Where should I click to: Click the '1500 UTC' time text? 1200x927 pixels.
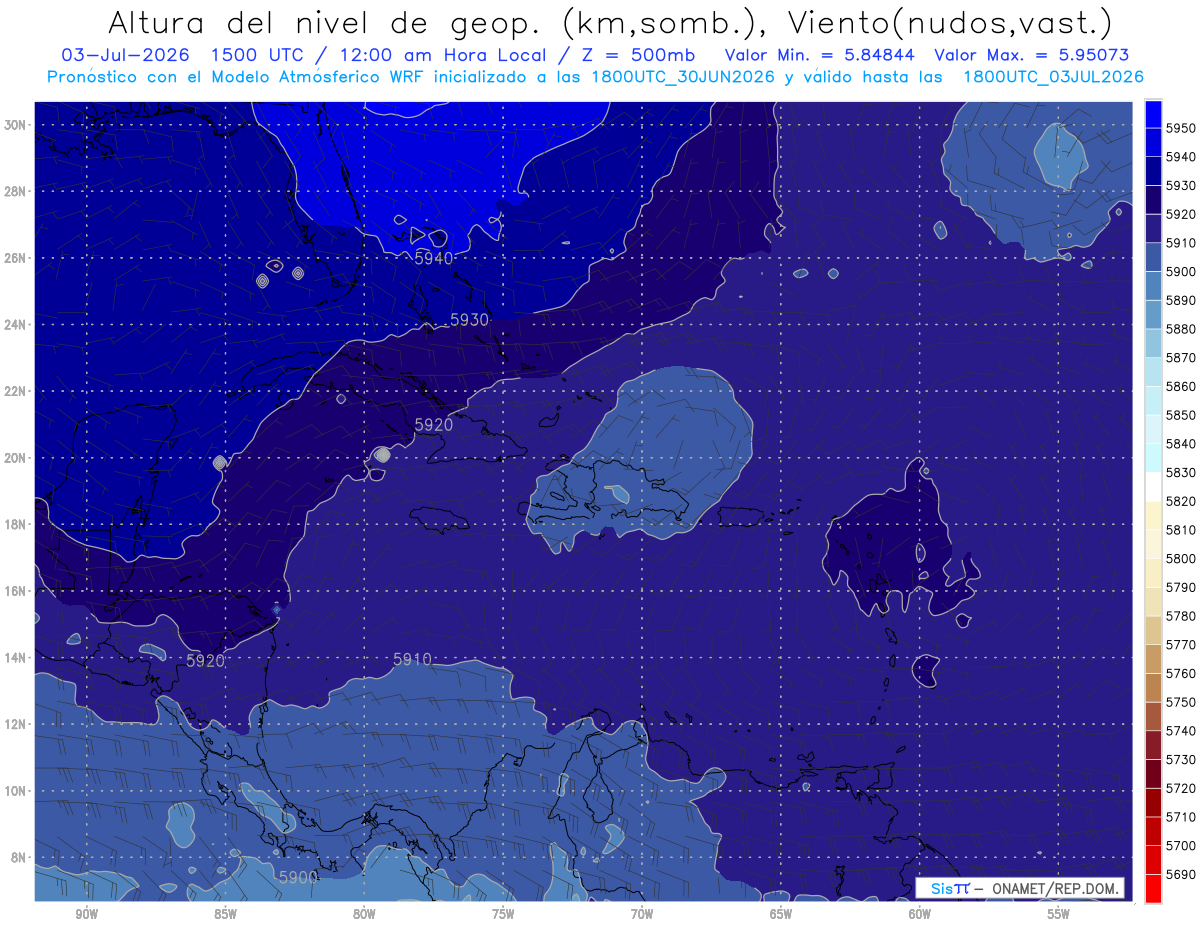click(x=256, y=55)
